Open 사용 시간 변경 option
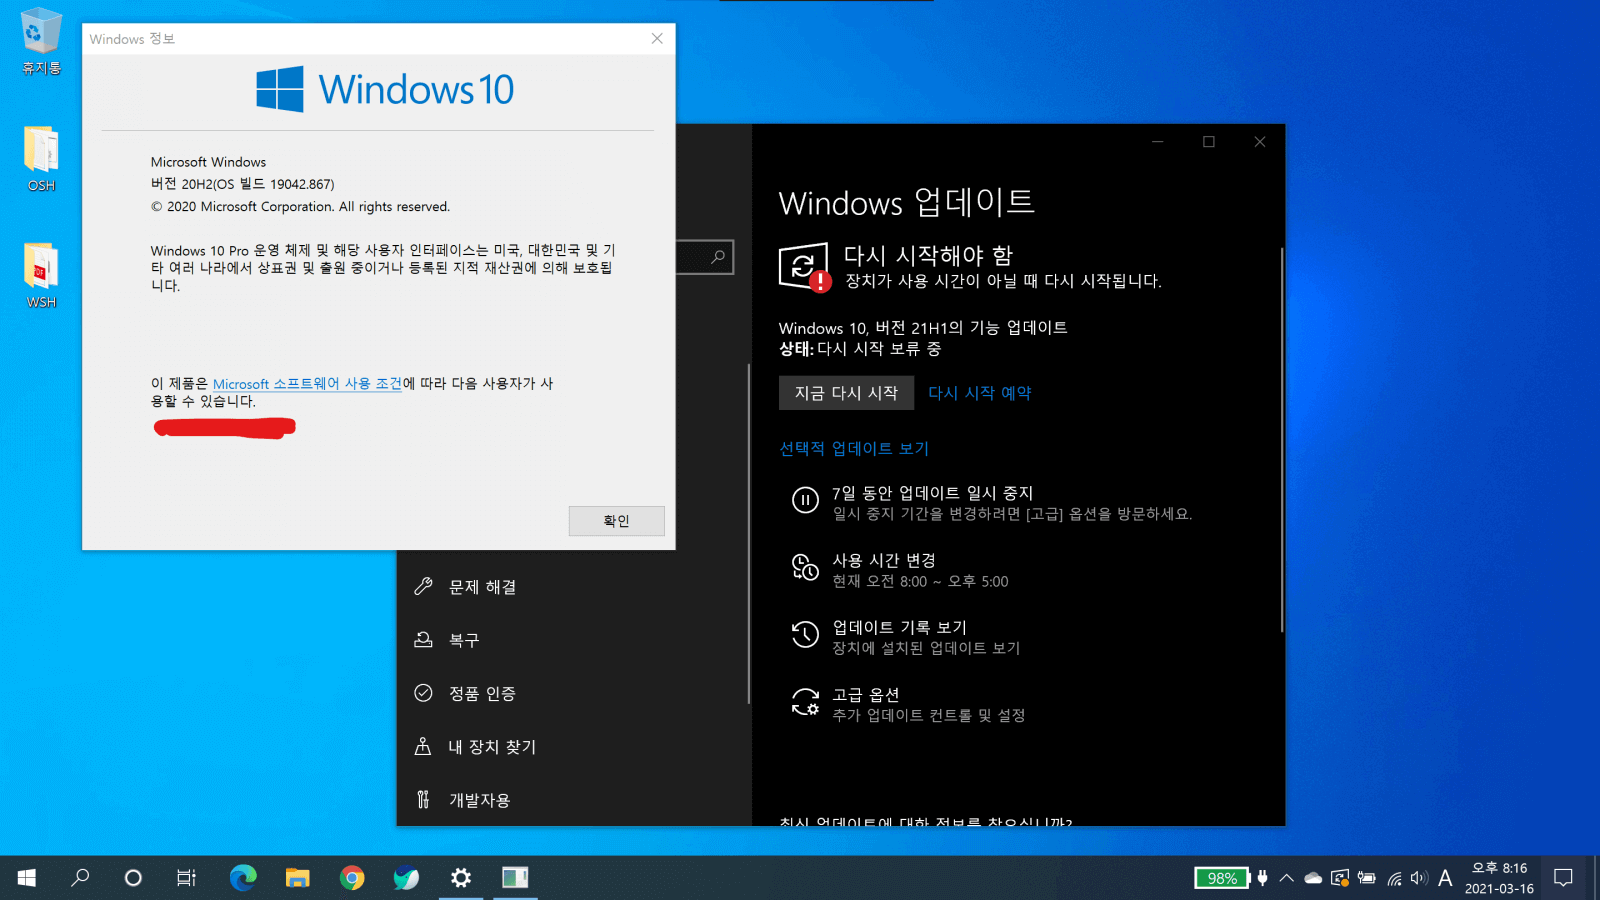Screen dimensions: 1600x900 884,560
